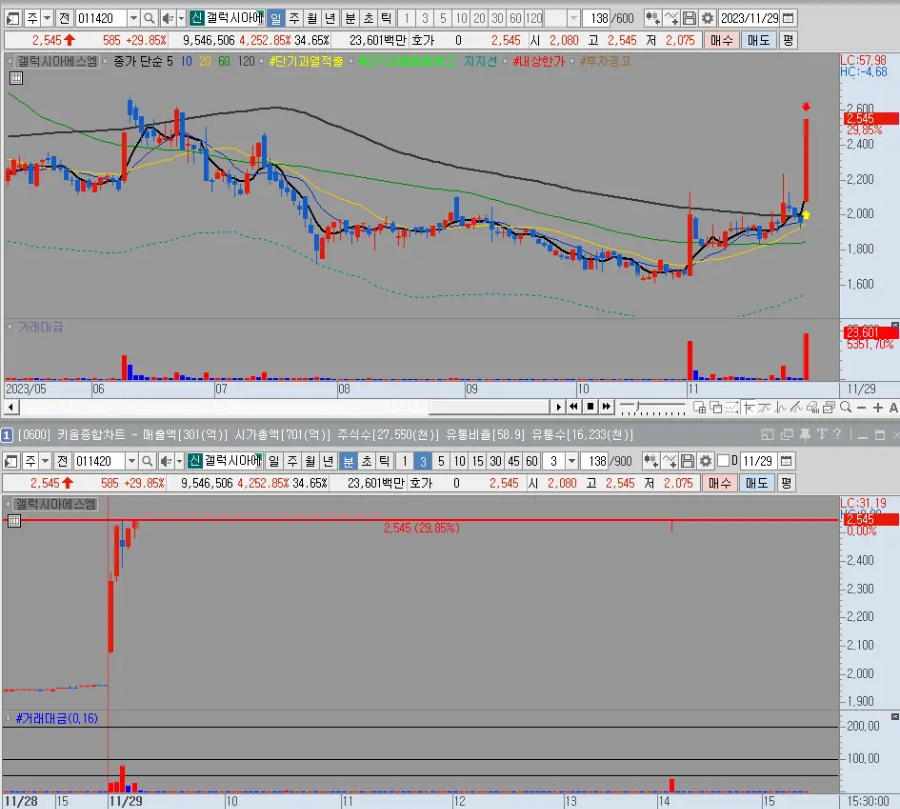Click the T font icon in bottom title bar
Image resolution: width=900 pixels, height=809 pixels.
[x=821, y=435]
